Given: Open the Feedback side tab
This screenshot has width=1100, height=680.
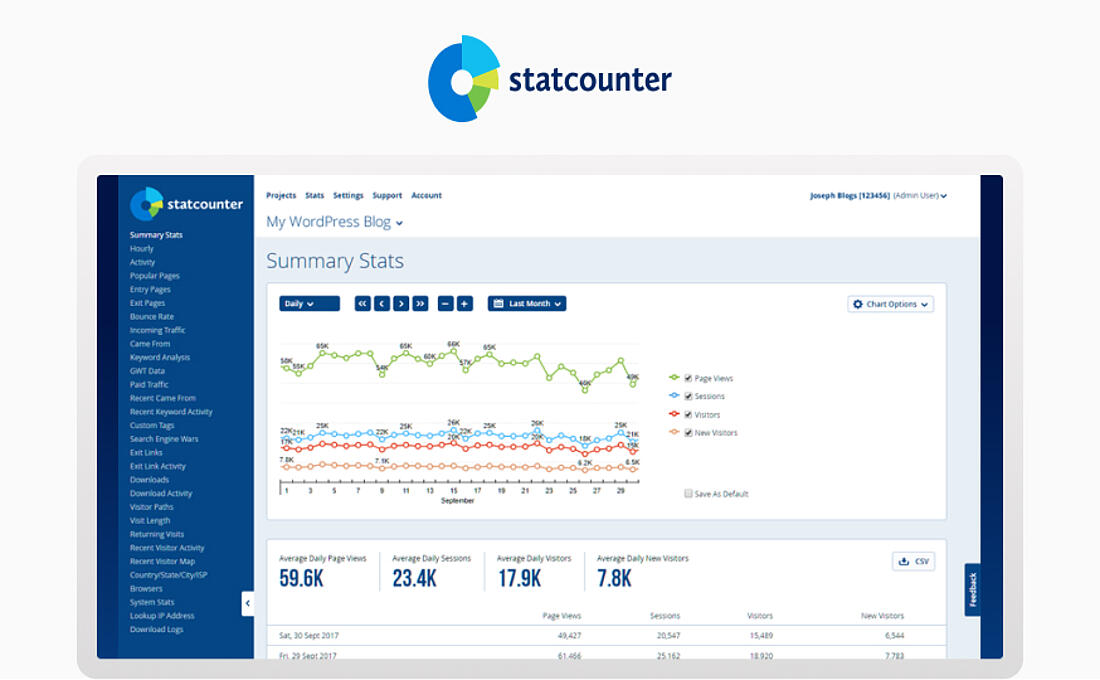Looking at the screenshot, I should pyautogui.click(x=972, y=589).
